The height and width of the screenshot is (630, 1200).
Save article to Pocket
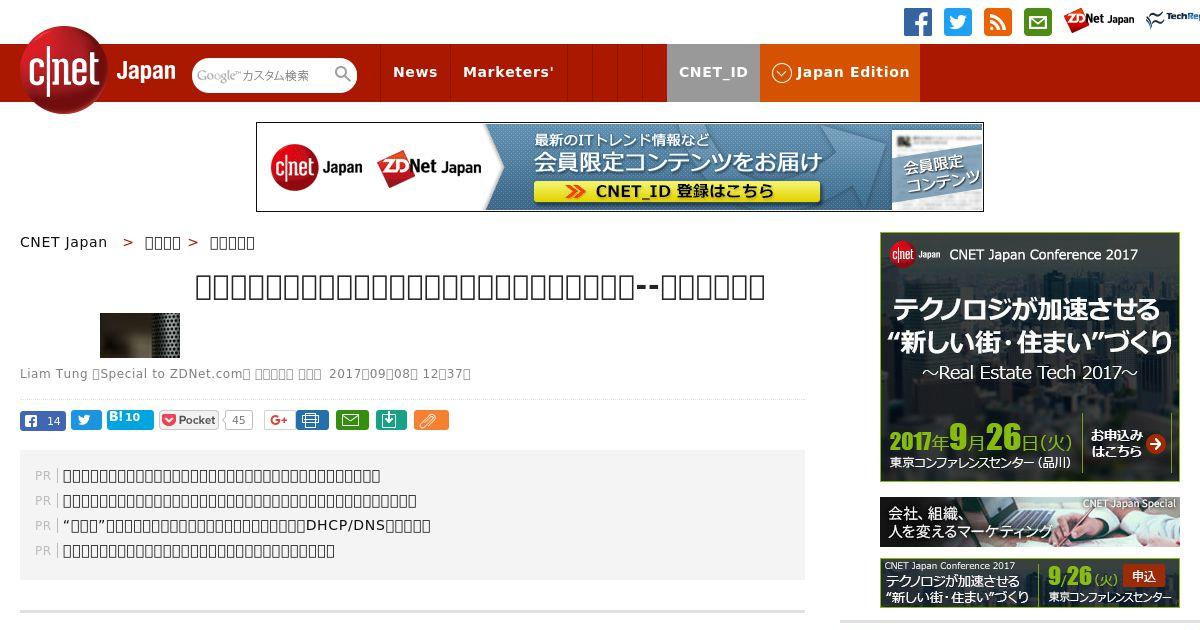[190, 420]
